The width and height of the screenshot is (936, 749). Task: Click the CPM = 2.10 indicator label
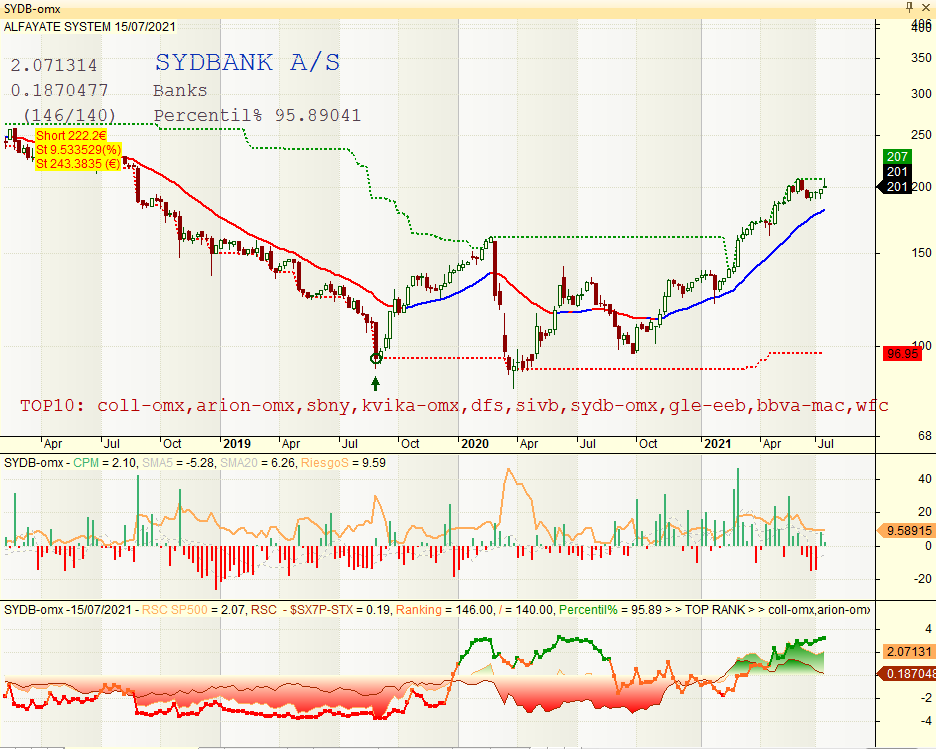point(105,463)
